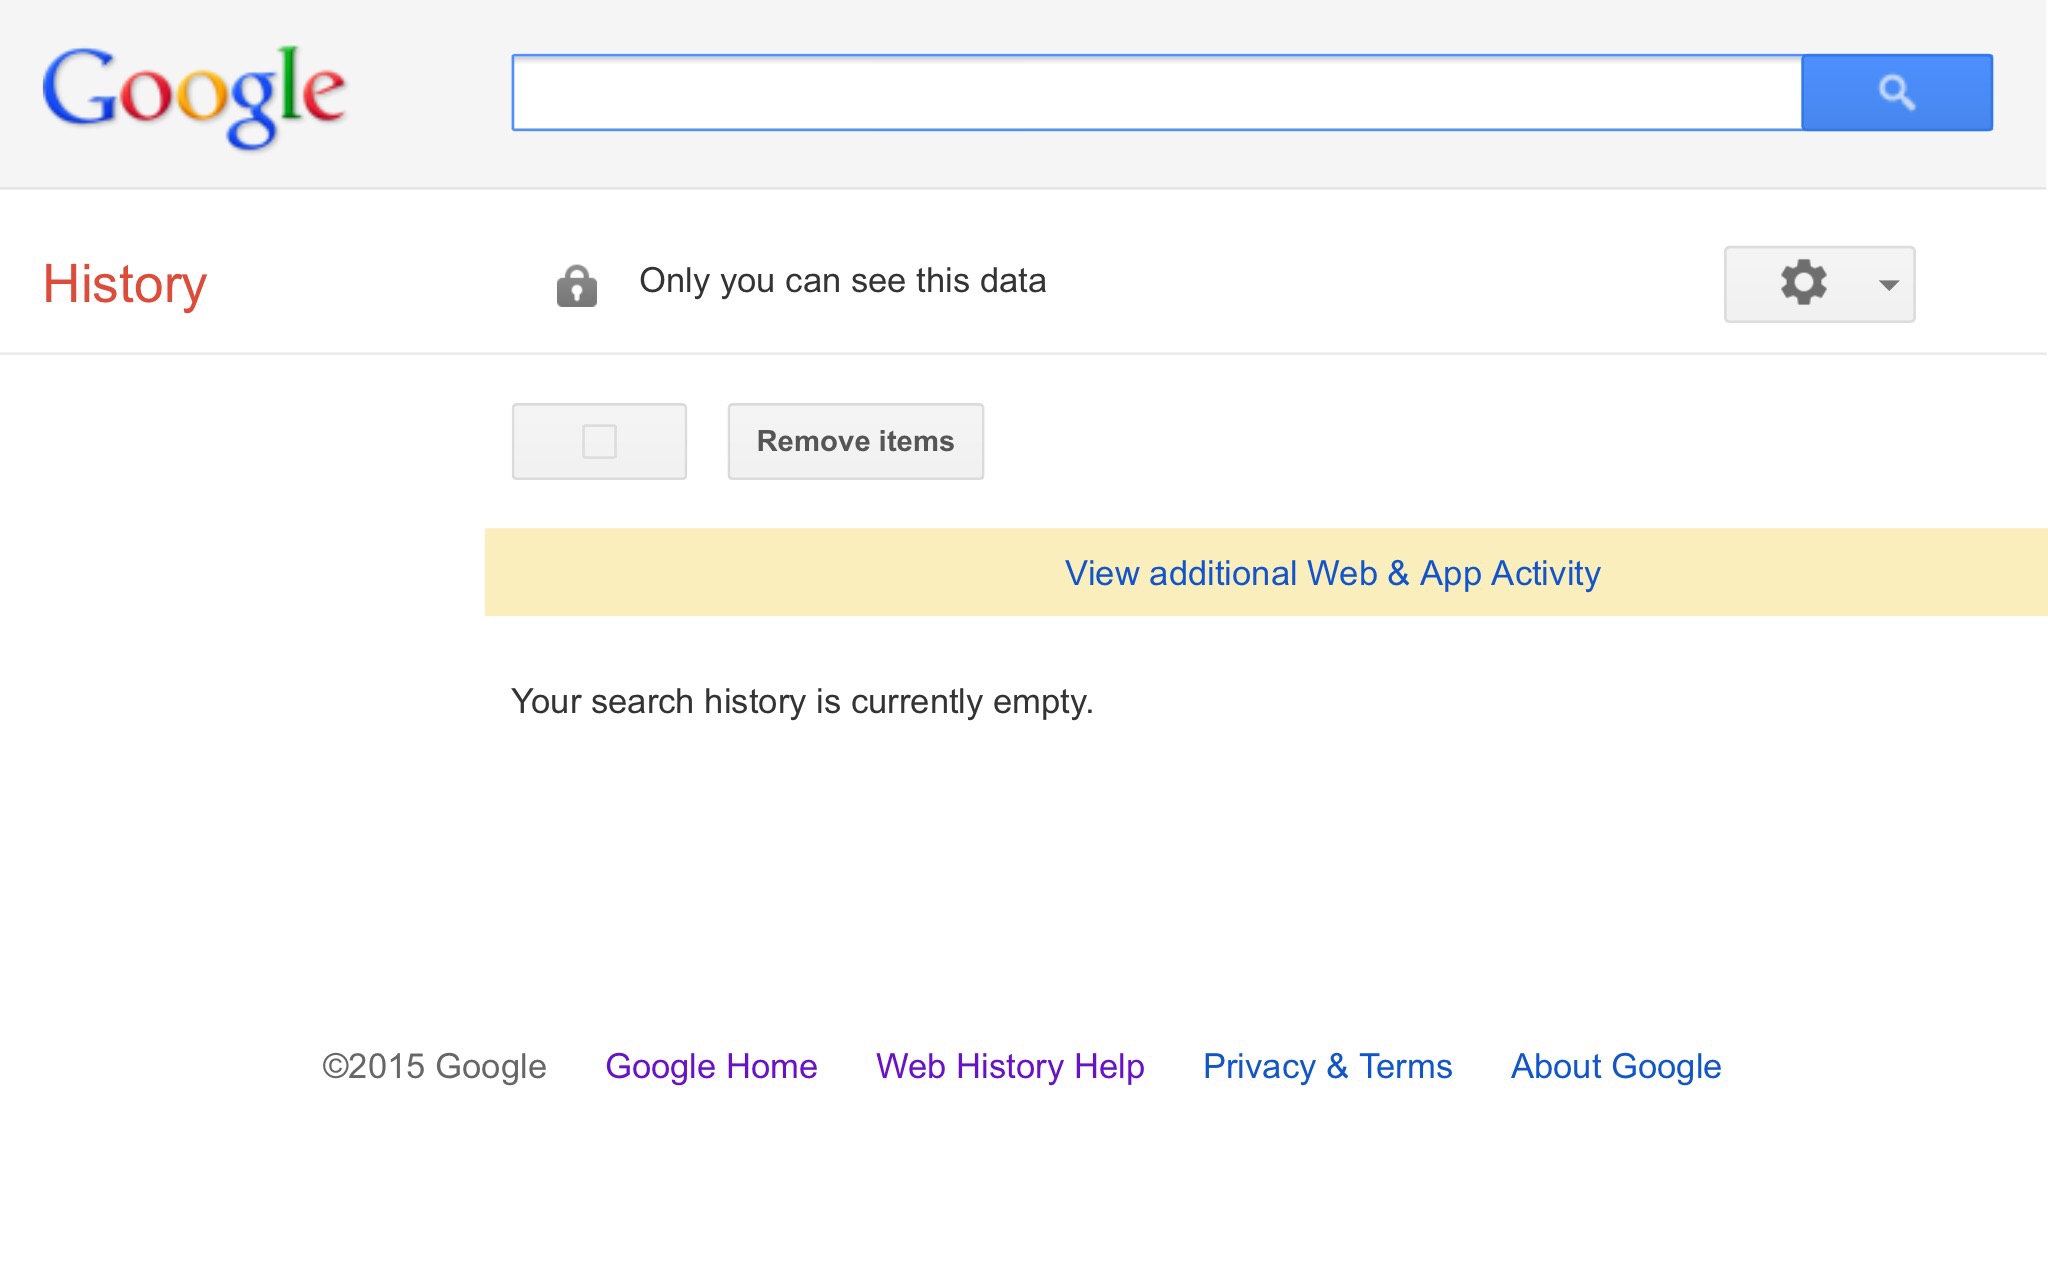This screenshot has height=1261, width=2048.
Task: Visit the Privacy & Terms link
Action: [1327, 1066]
